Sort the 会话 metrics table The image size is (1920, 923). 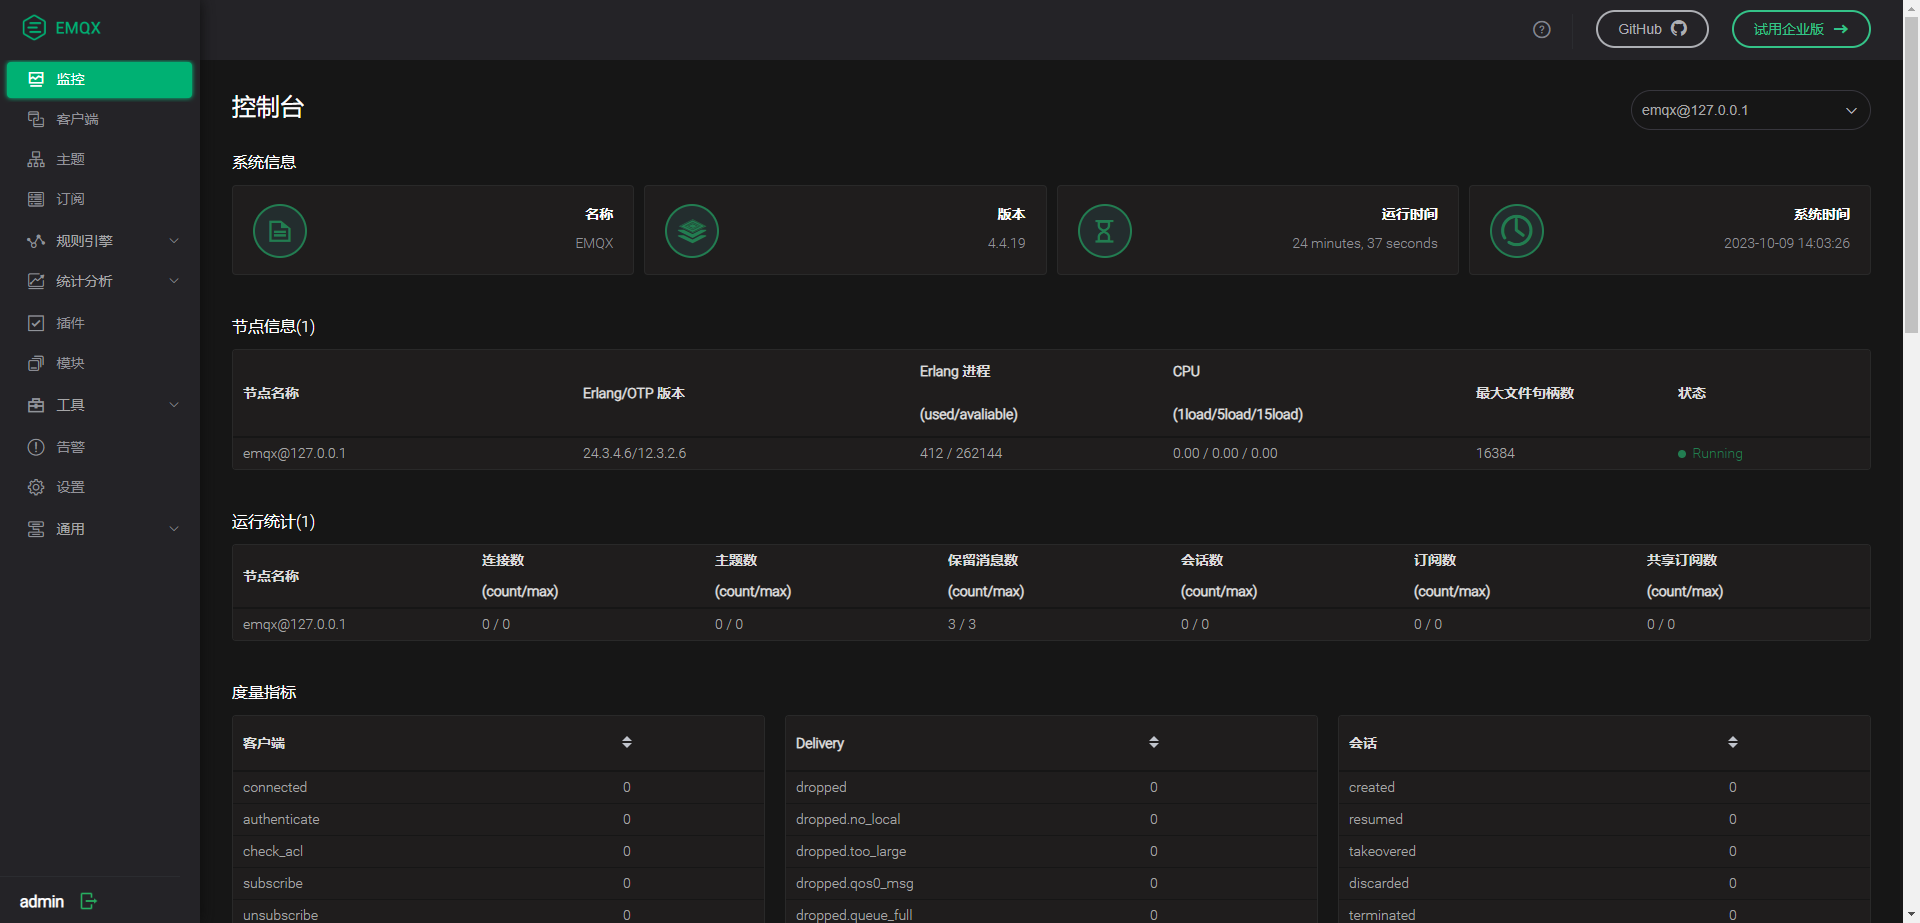(1733, 742)
